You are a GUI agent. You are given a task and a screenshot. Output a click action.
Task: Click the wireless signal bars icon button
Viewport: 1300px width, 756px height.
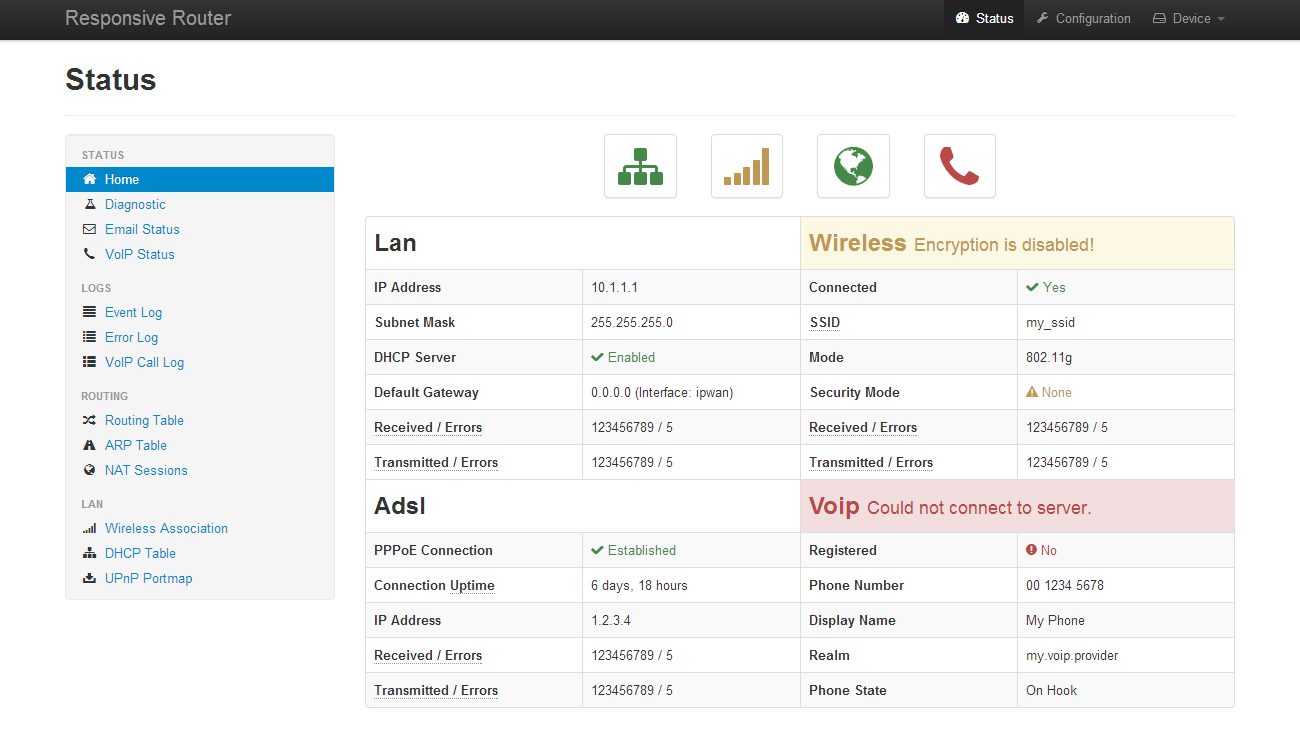click(746, 166)
